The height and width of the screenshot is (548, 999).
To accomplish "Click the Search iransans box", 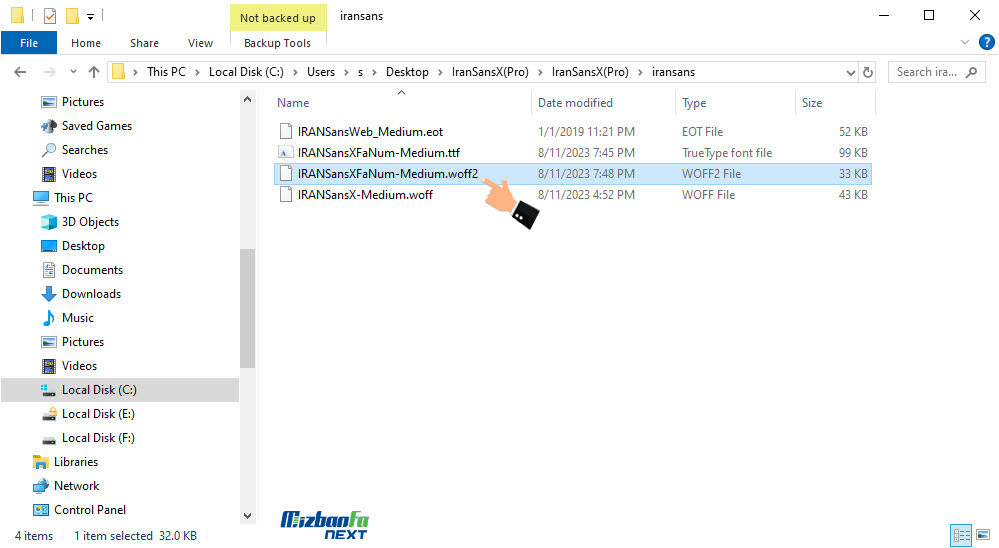I will tap(937, 72).
